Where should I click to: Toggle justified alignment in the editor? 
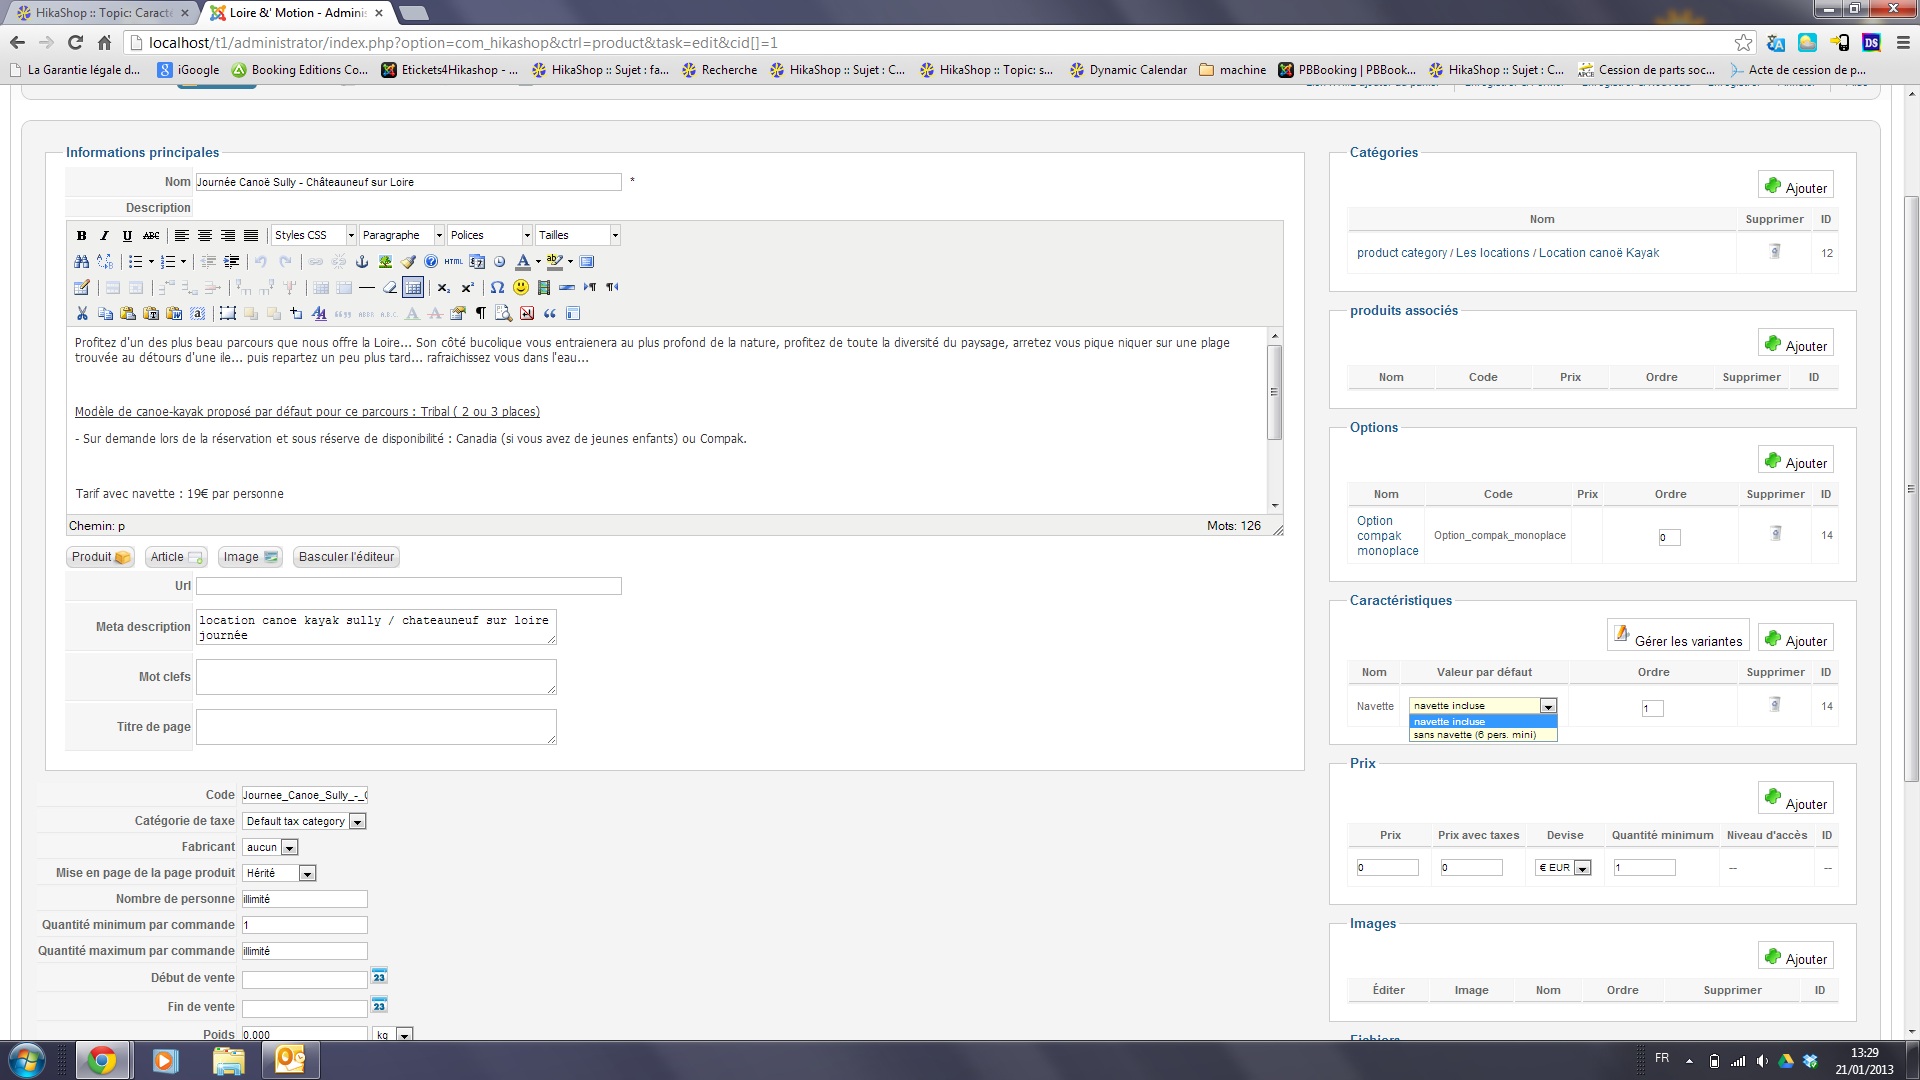251,236
